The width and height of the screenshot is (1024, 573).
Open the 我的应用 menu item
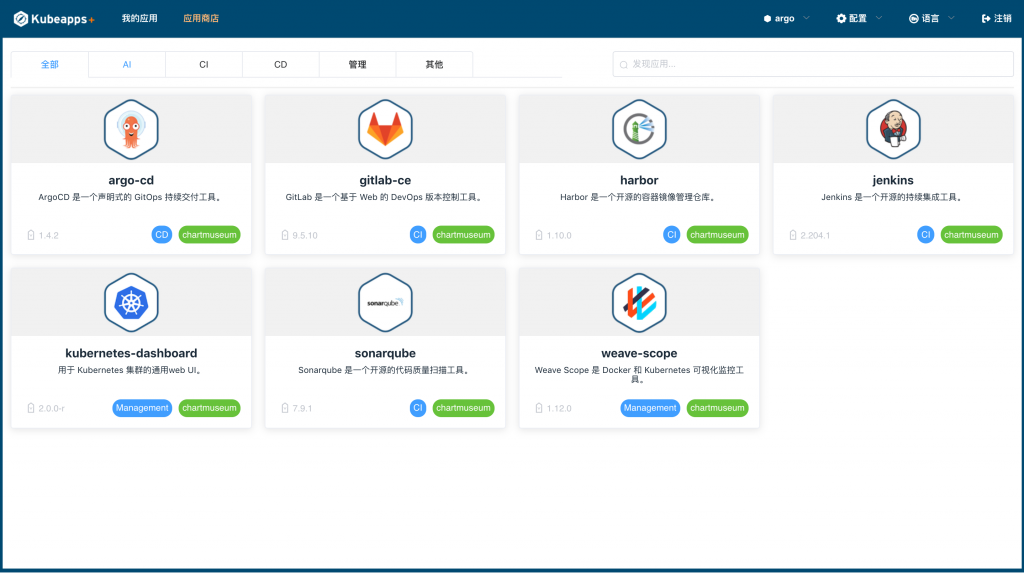point(139,18)
